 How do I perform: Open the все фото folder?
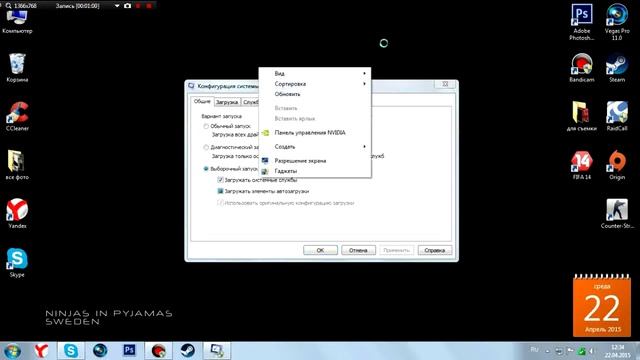[x=17, y=165]
